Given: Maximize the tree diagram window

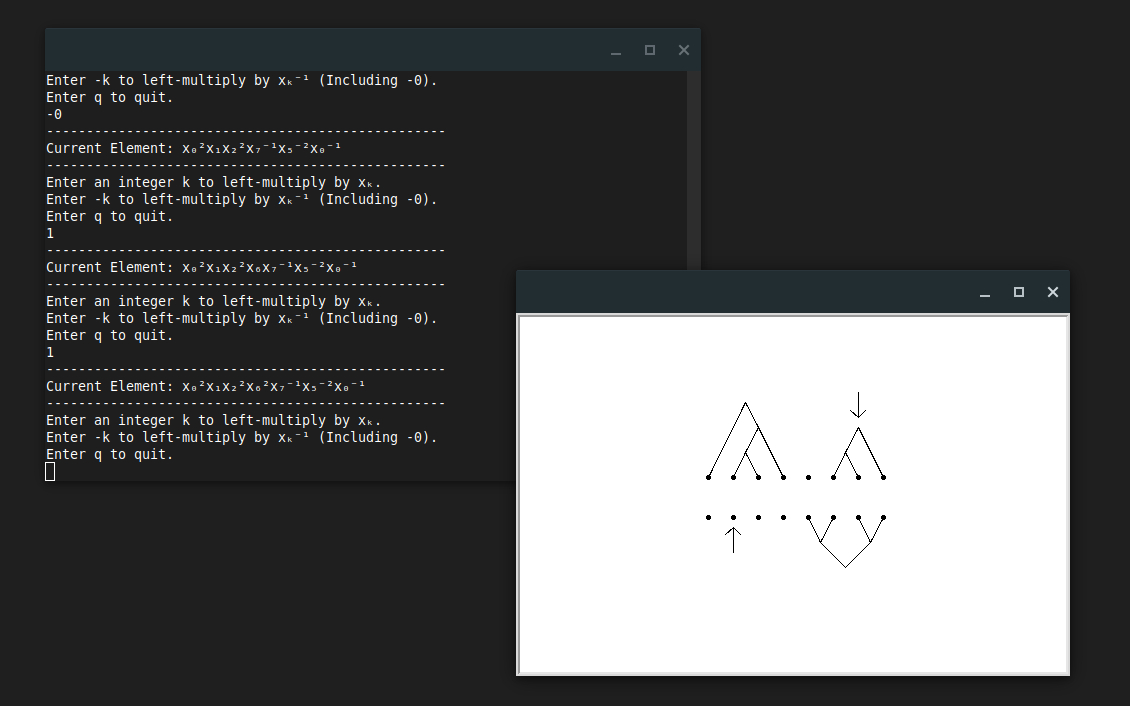Looking at the screenshot, I should 1018,292.
